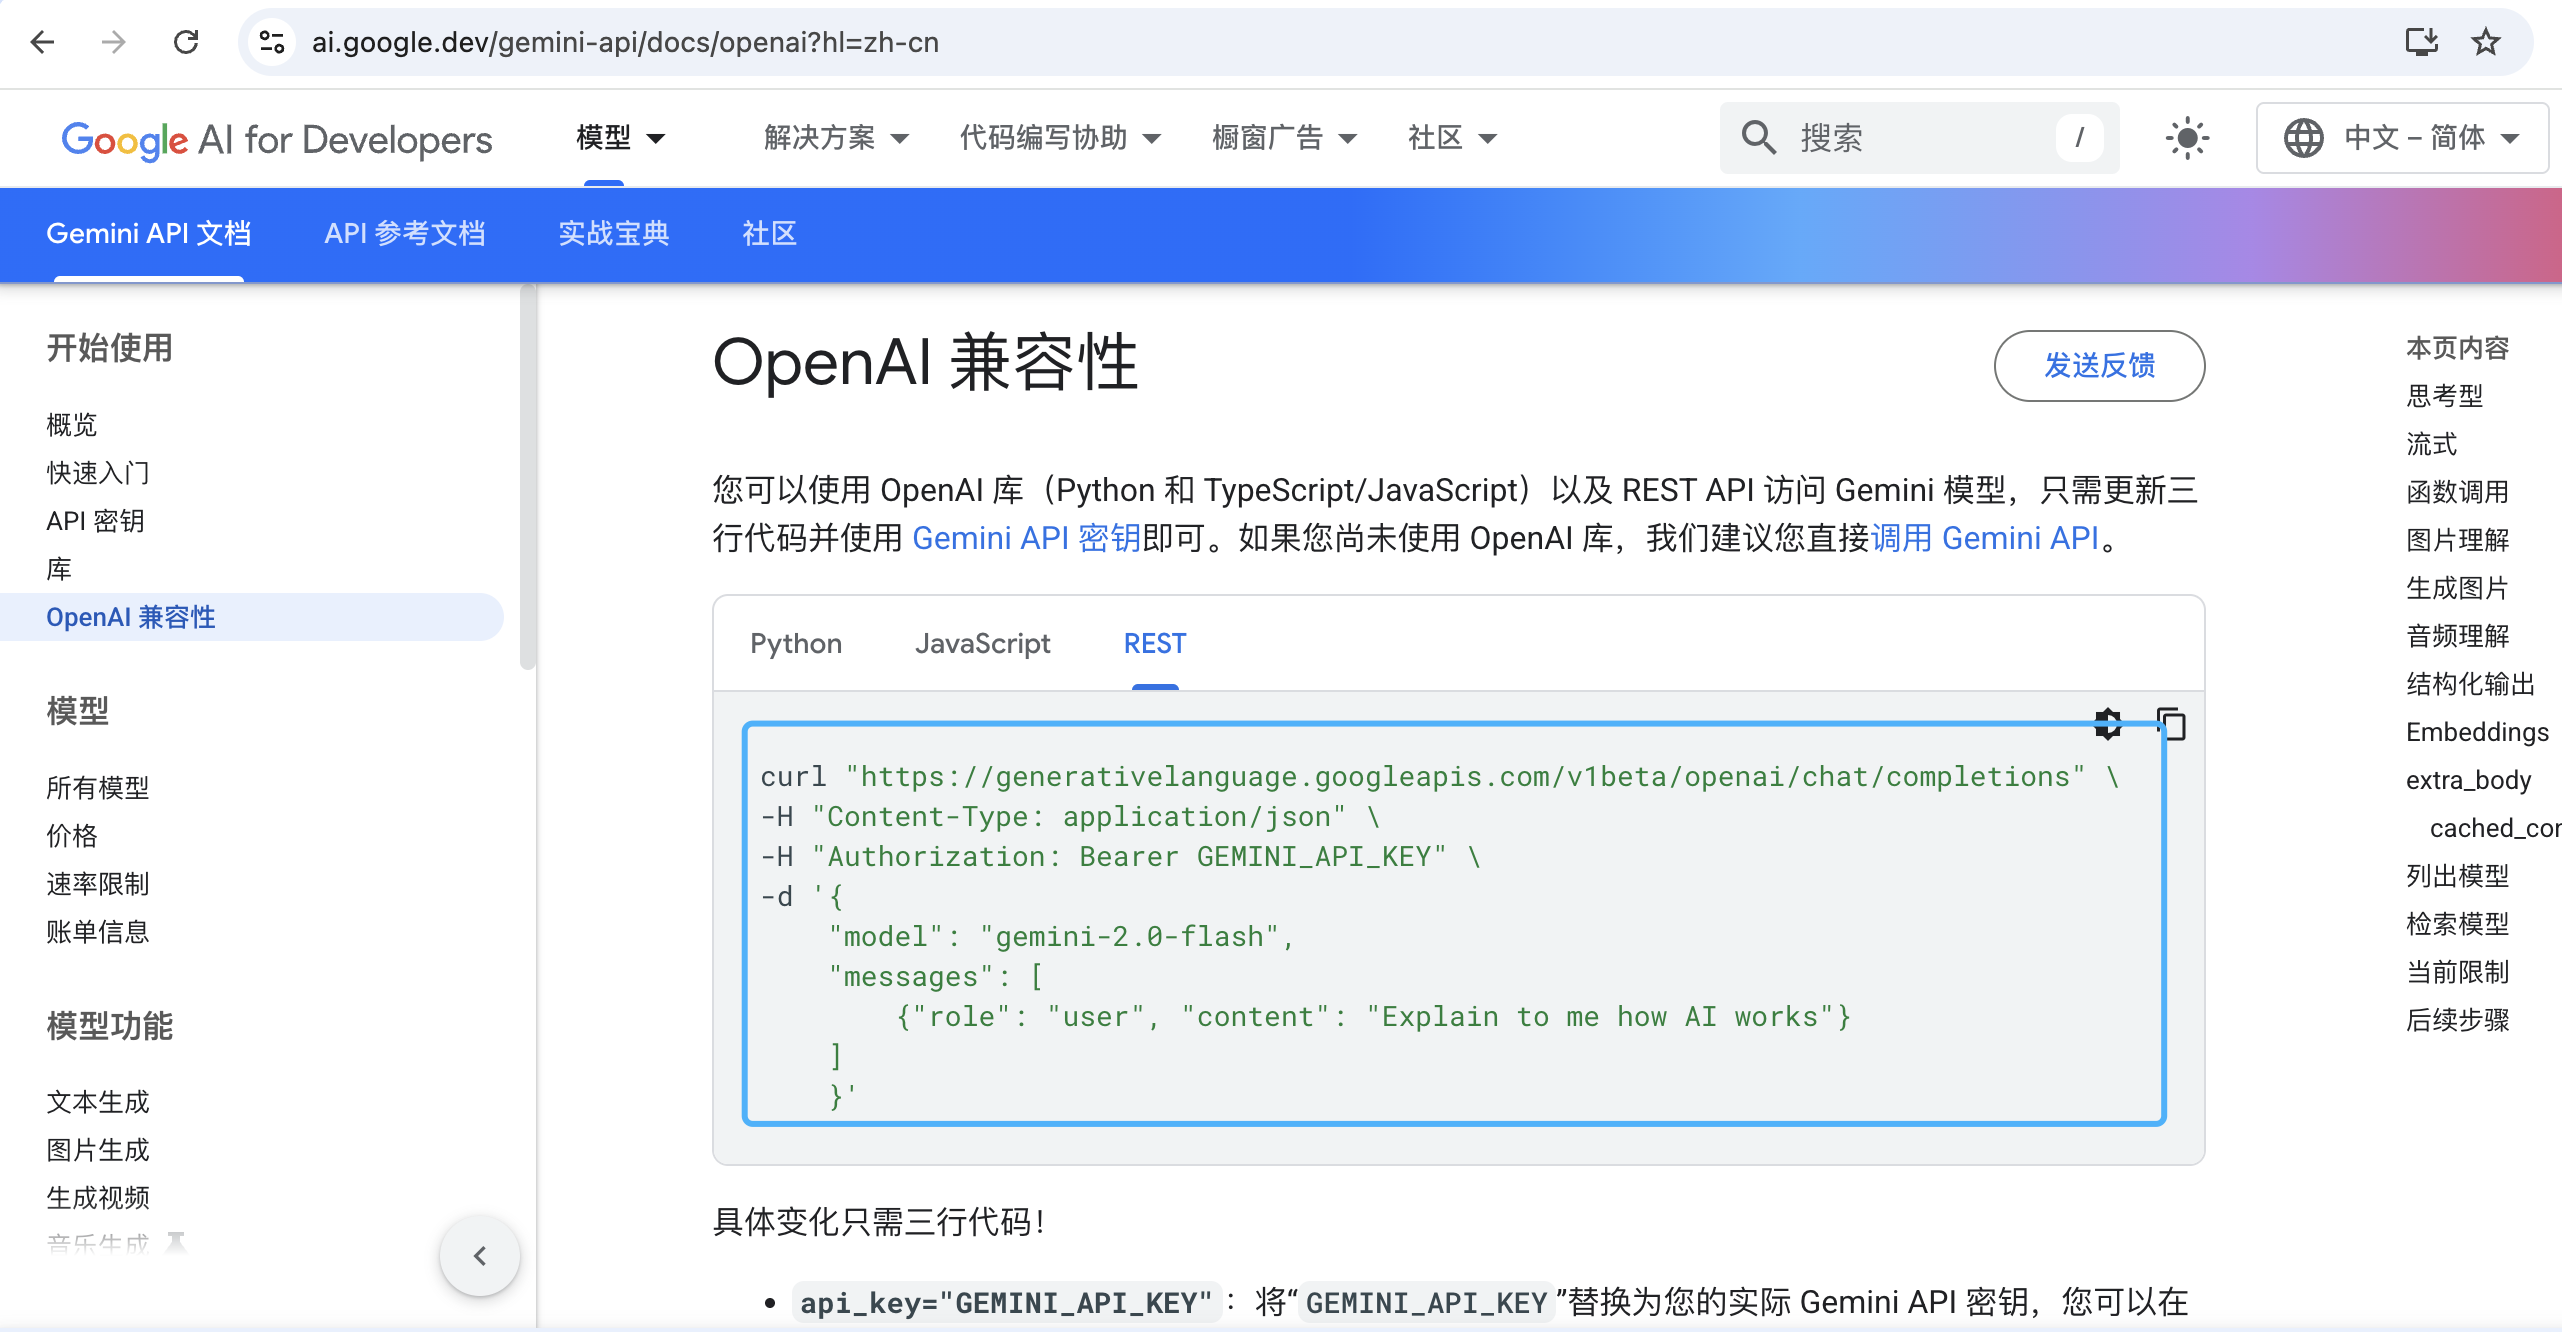Open 库 sidebar item
This screenshot has width=2562, height=1332.
[x=59, y=569]
